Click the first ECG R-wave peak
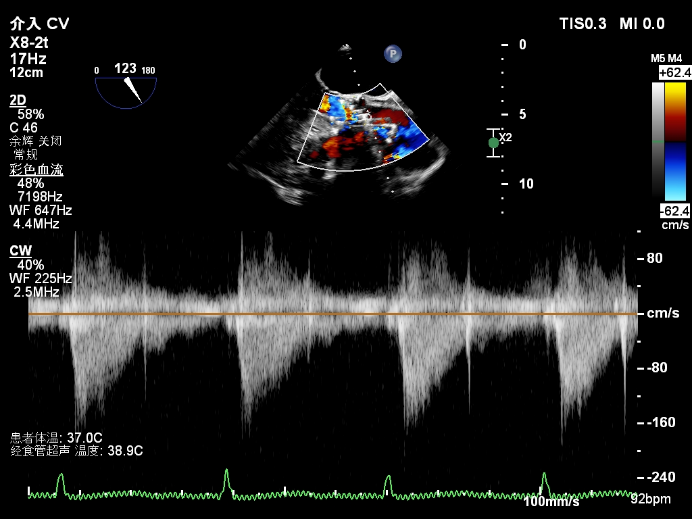Viewport: 693px width, 520px height. 61,475
